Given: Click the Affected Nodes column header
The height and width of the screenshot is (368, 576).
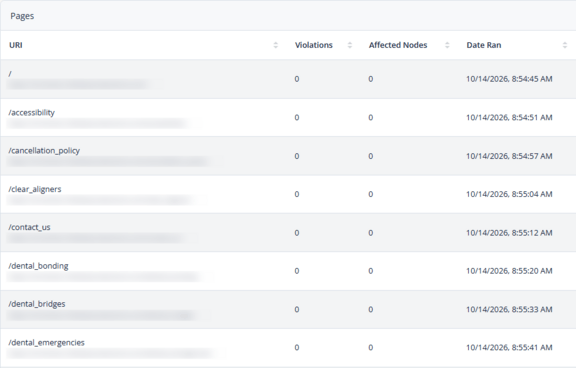Looking at the screenshot, I should (398, 45).
